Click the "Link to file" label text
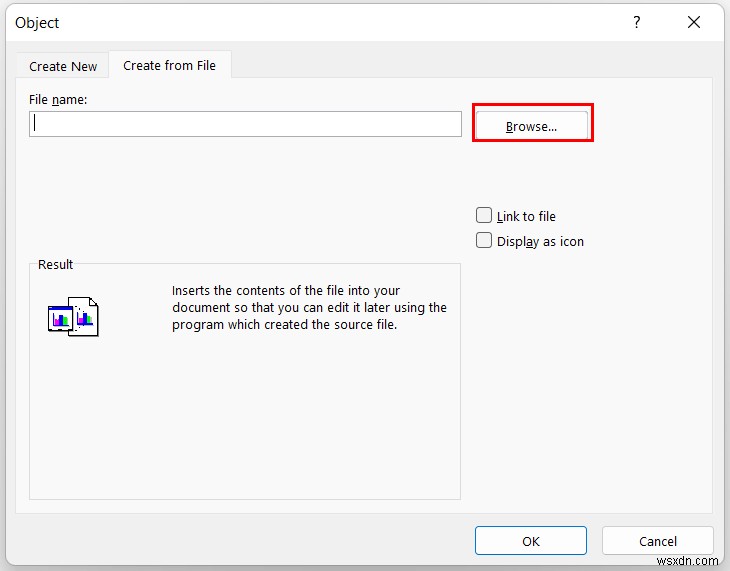Screen dimensions: 730x571 click(x=526, y=216)
